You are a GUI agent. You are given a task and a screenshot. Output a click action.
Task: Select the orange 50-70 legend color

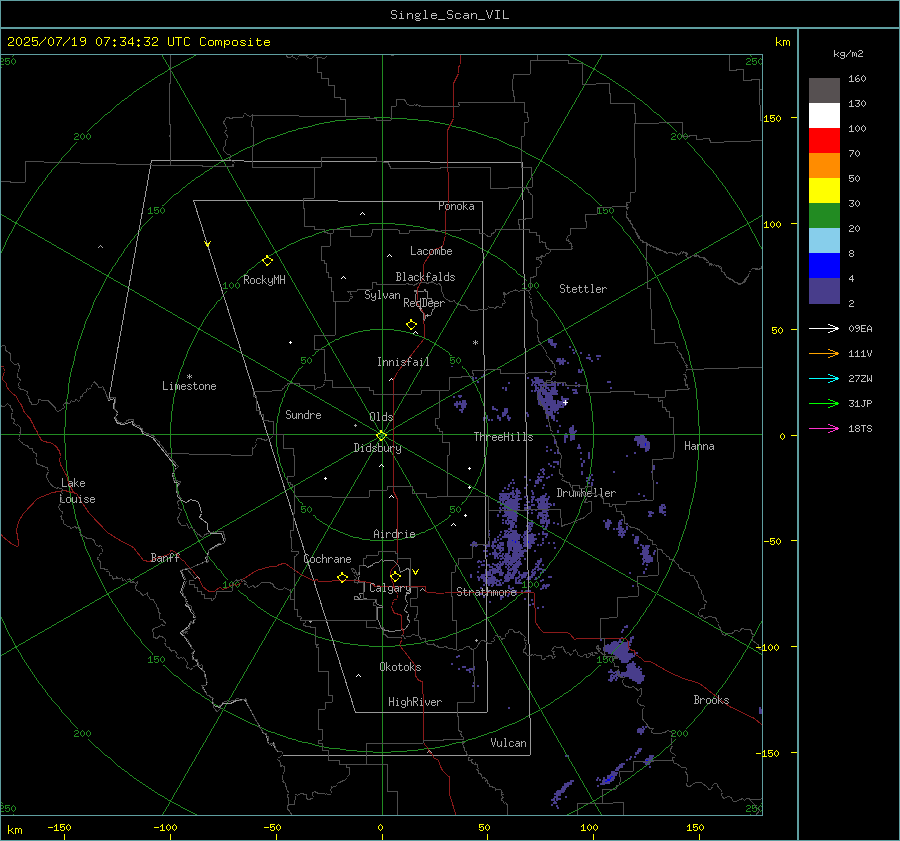point(824,166)
